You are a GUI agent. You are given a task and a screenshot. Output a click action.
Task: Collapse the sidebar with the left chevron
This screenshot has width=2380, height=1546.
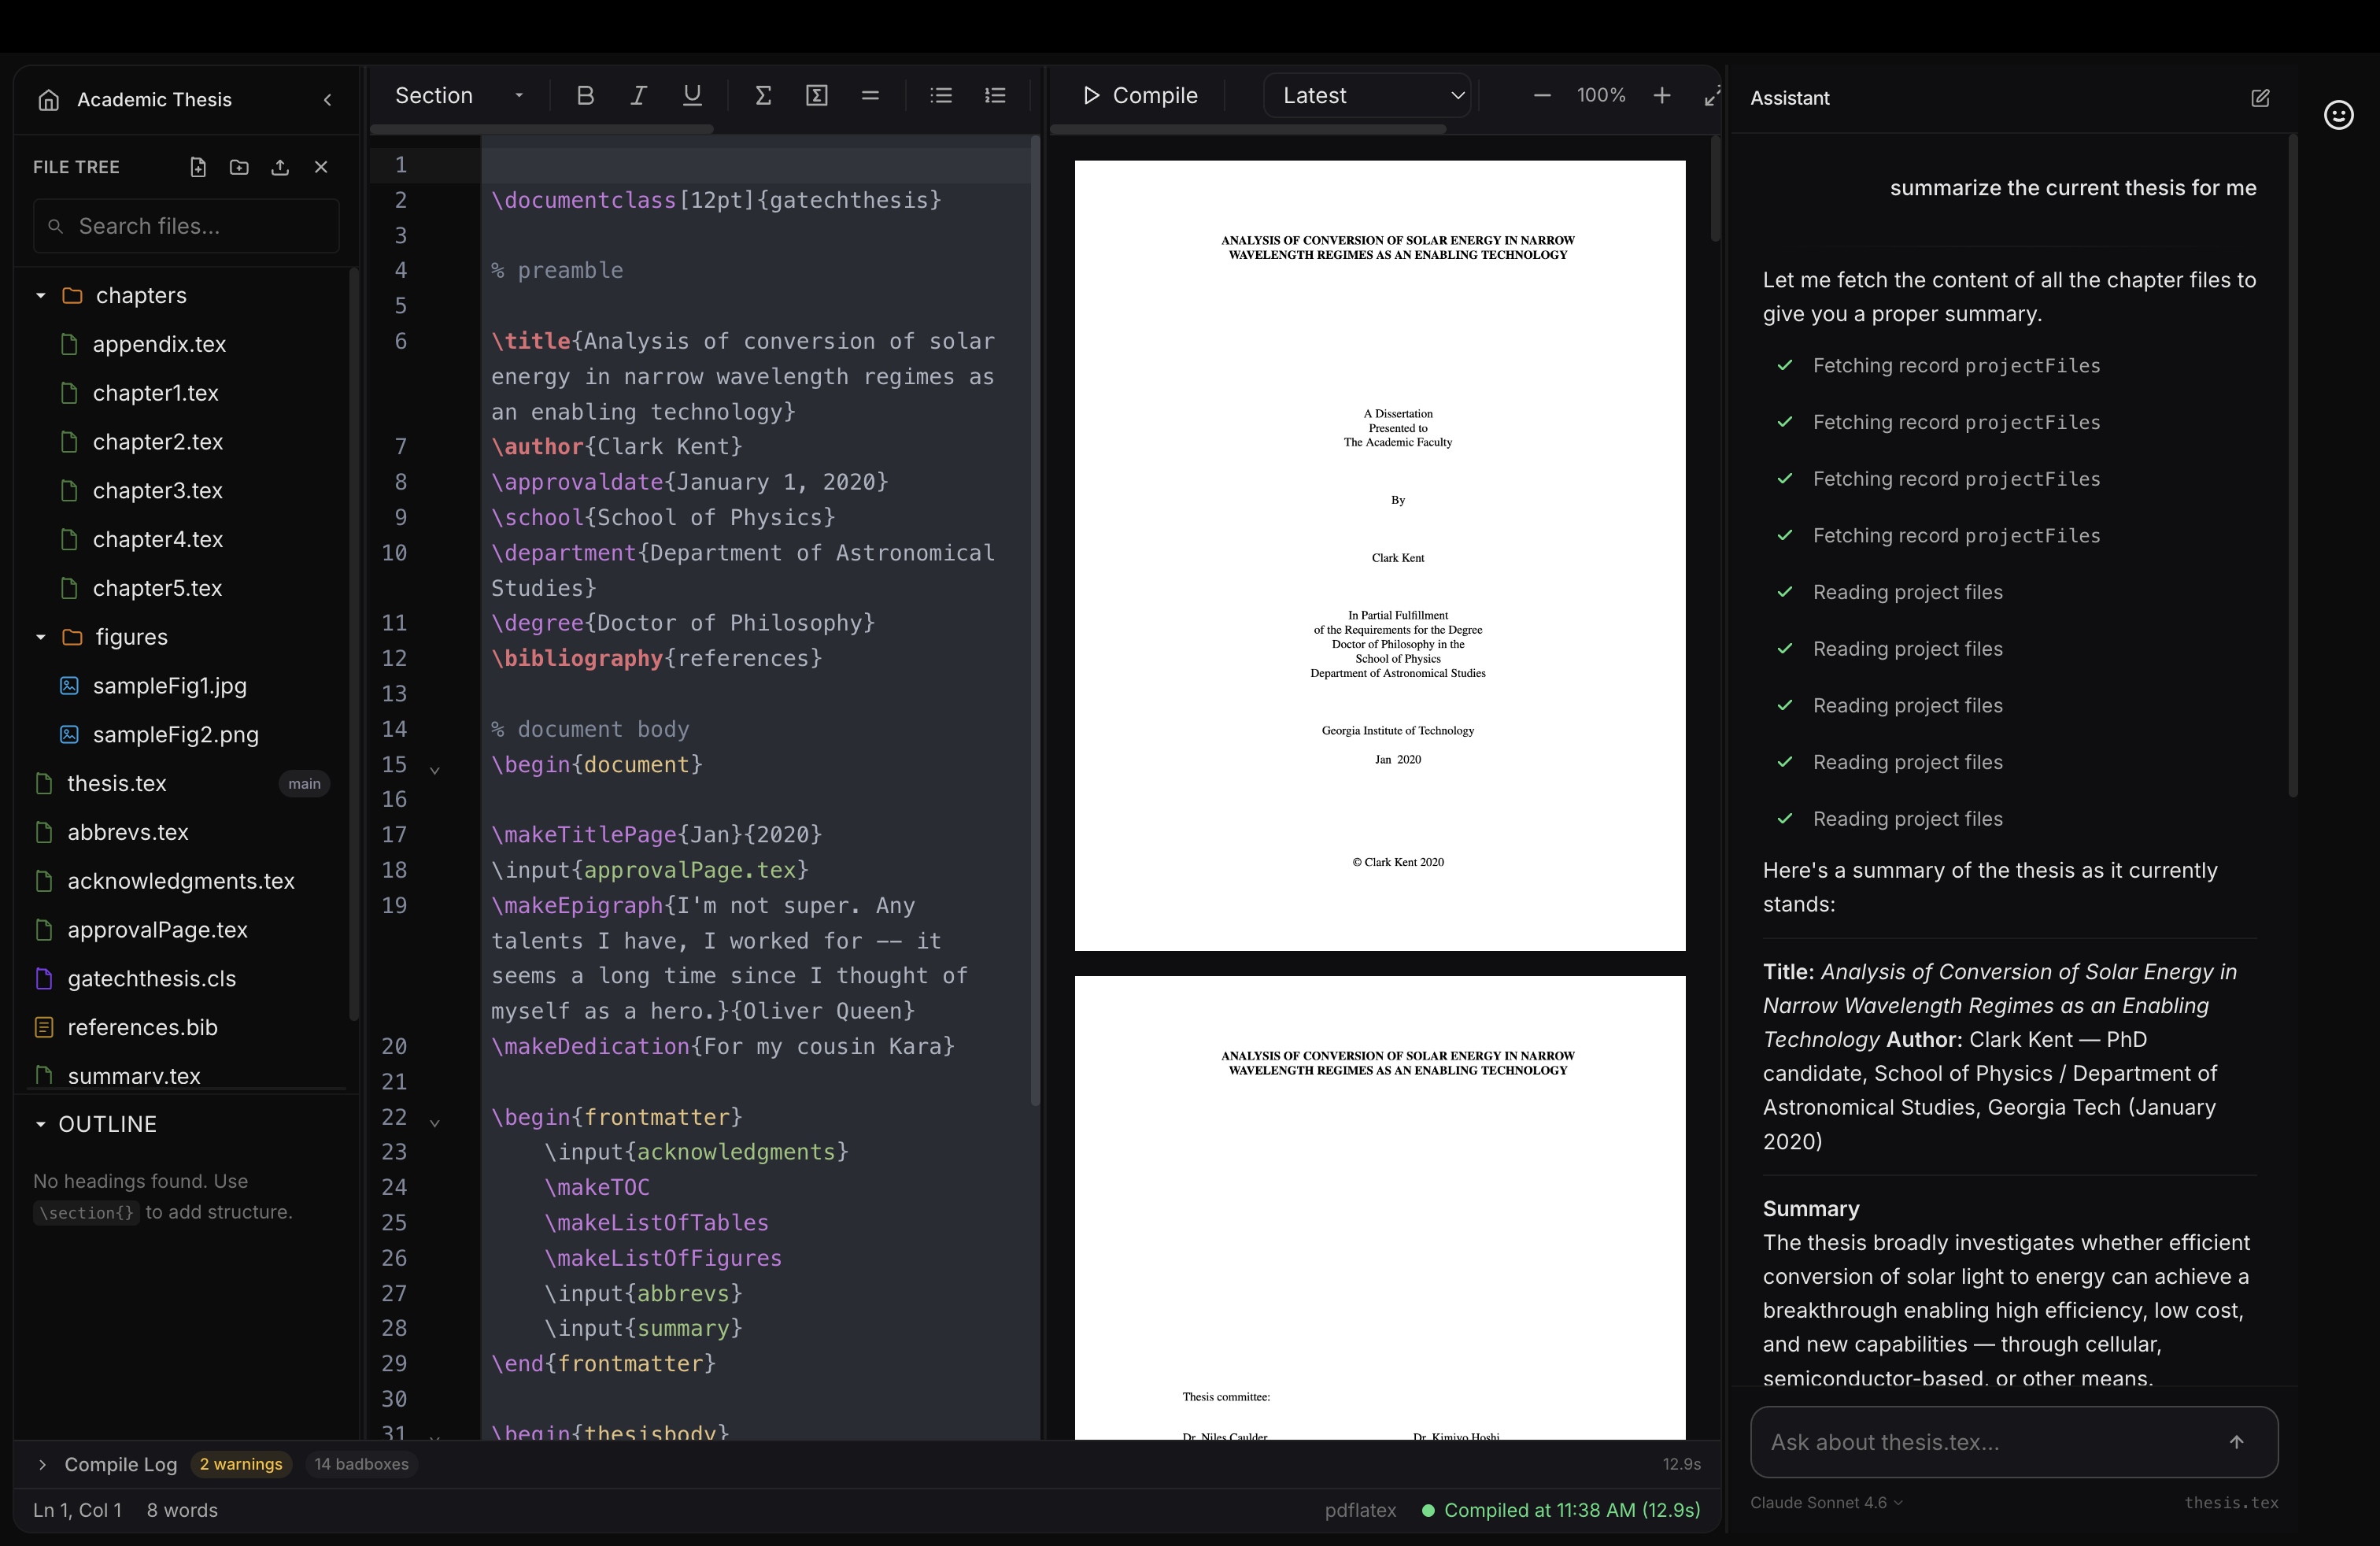[x=327, y=99]
